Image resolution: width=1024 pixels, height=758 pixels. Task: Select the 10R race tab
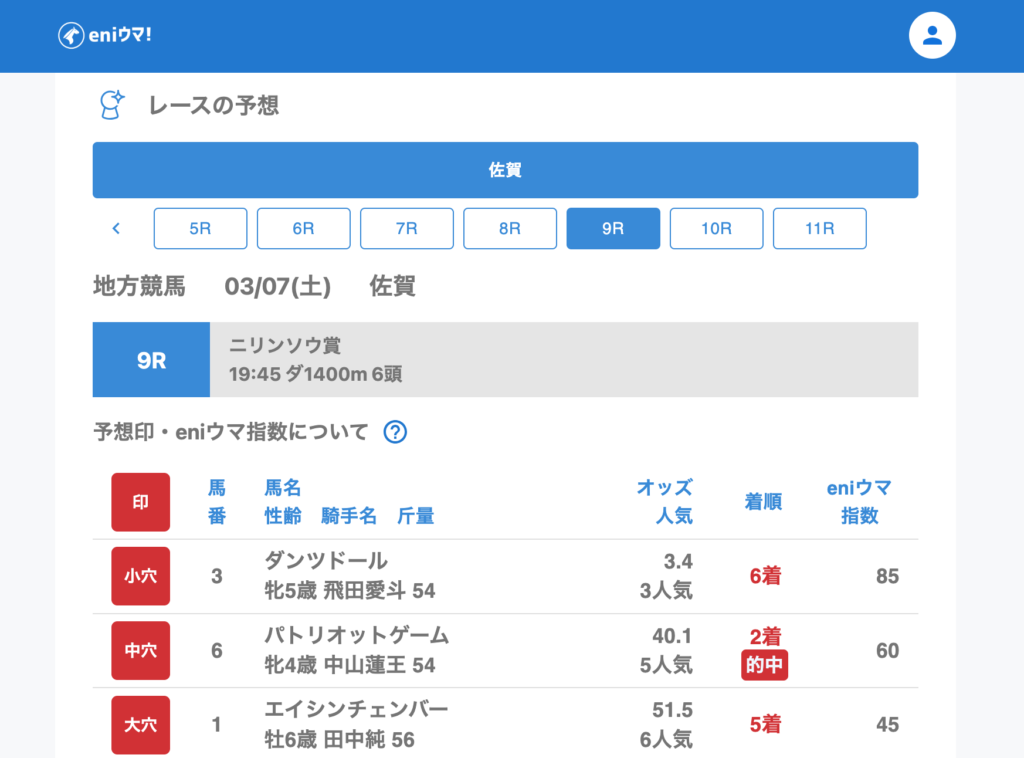click(x=716, y=228)
